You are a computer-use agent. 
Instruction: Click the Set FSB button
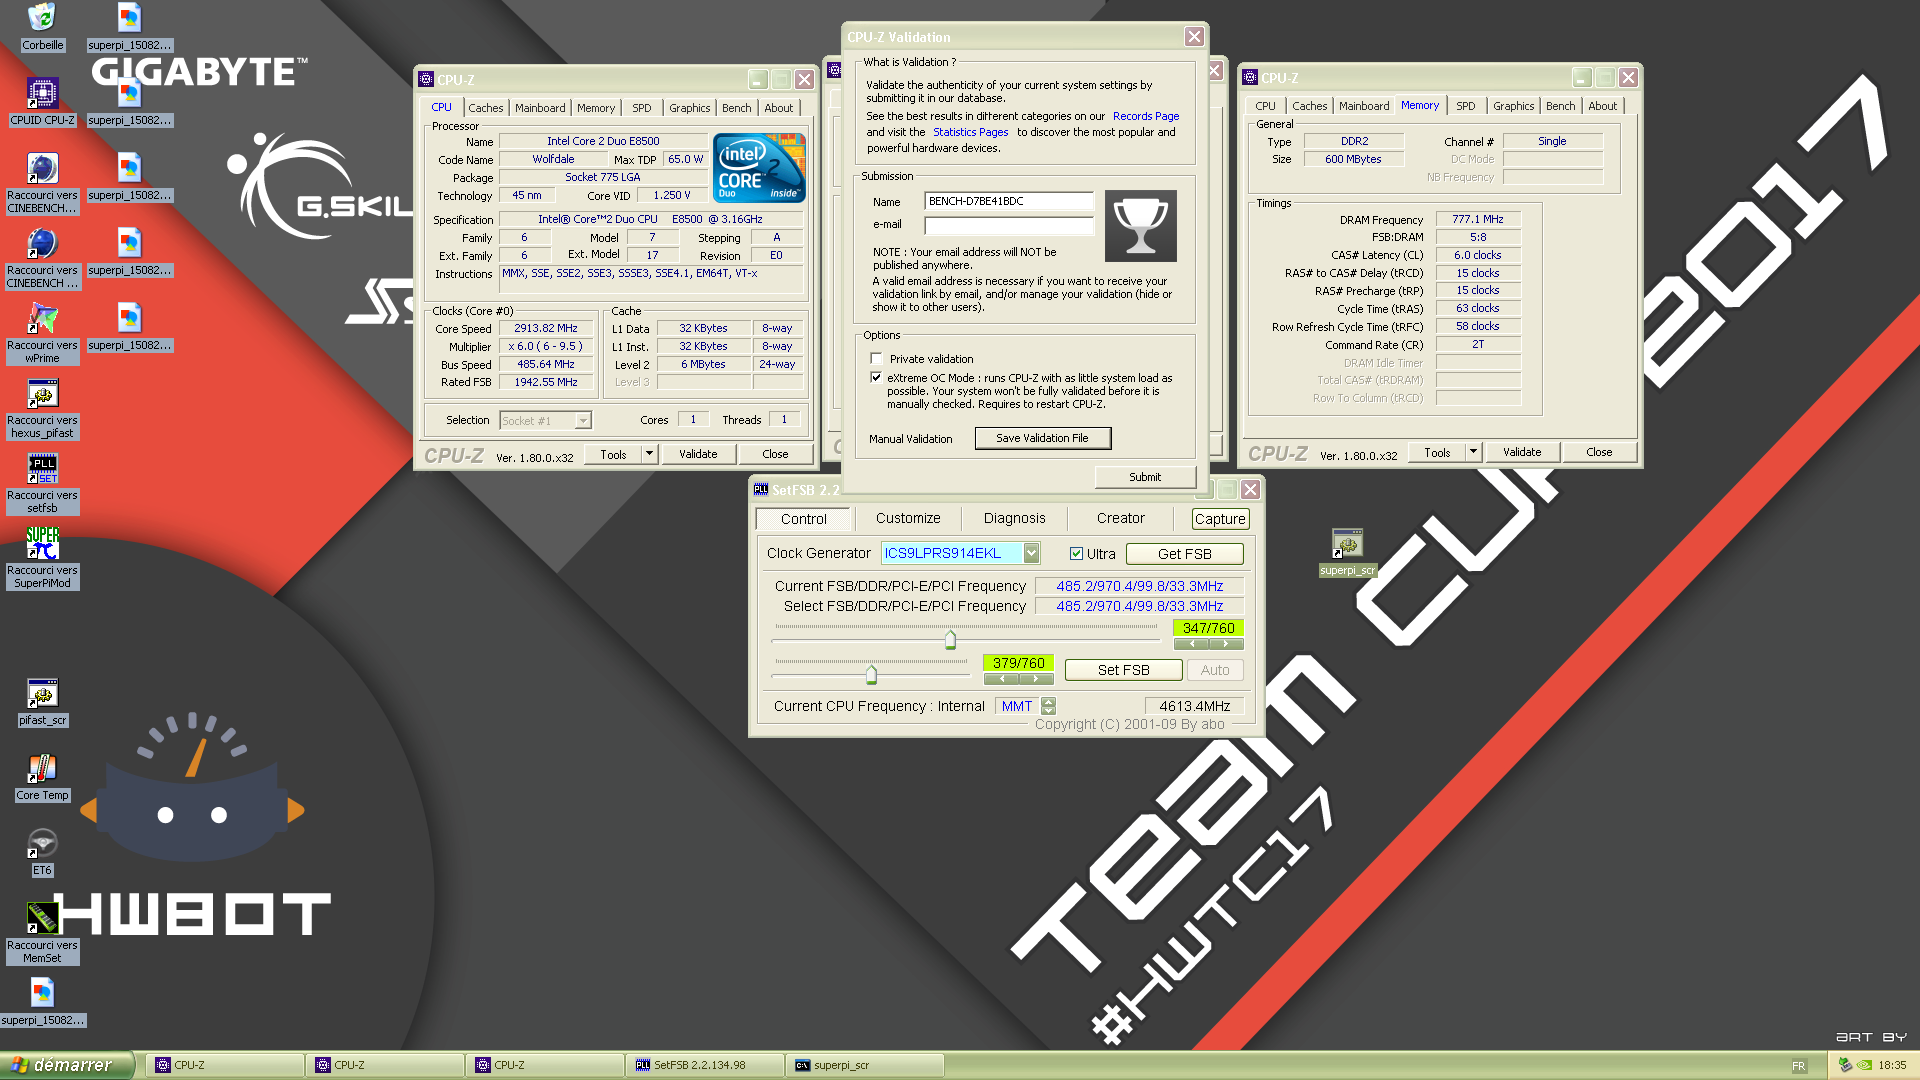(x=1123, y=670)
